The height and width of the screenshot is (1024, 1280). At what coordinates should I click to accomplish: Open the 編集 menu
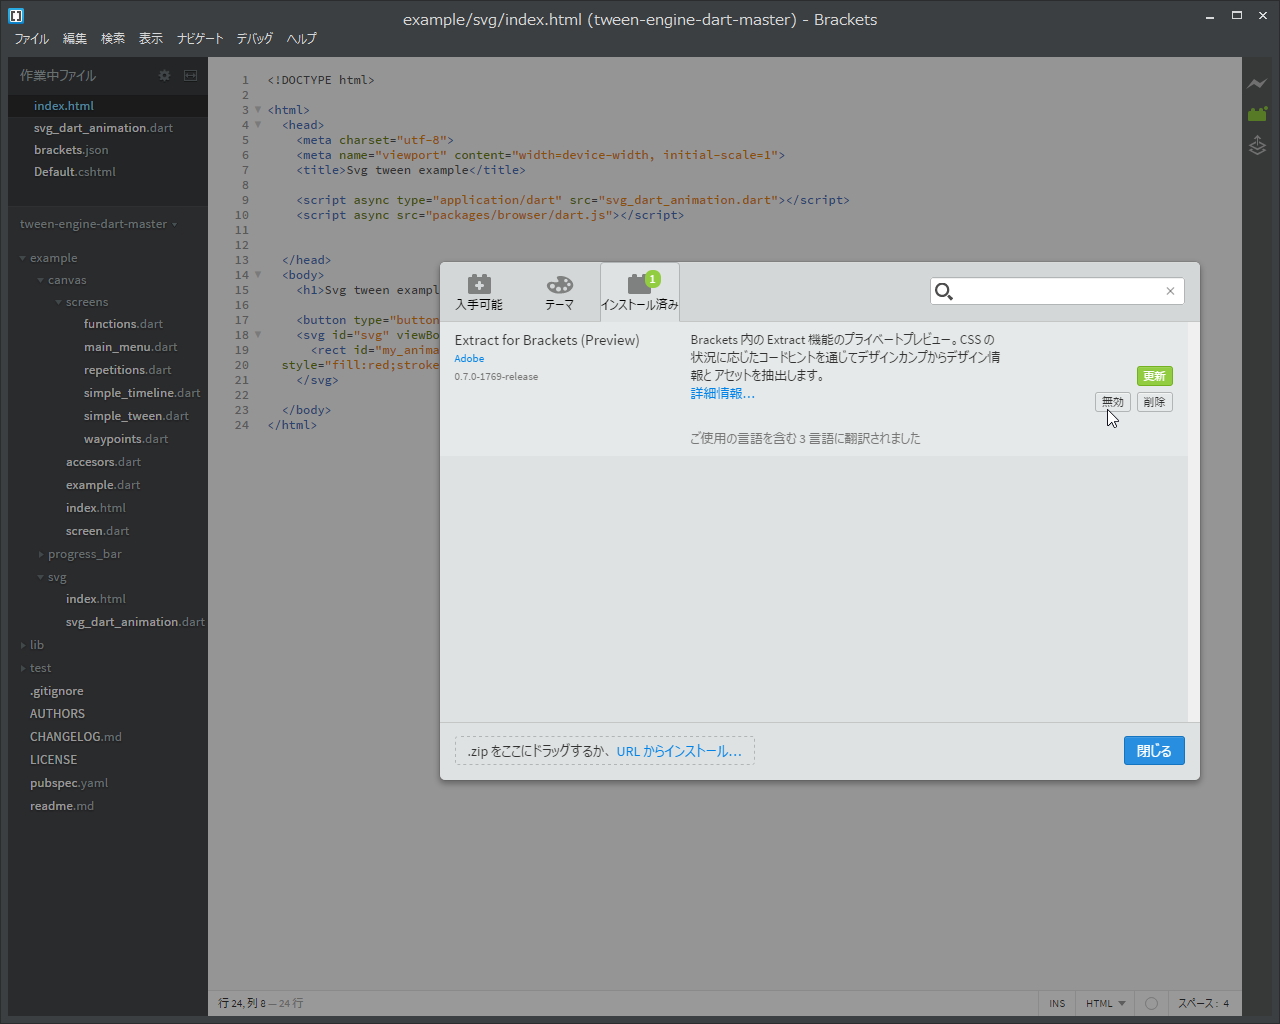[x=75, y=38]
